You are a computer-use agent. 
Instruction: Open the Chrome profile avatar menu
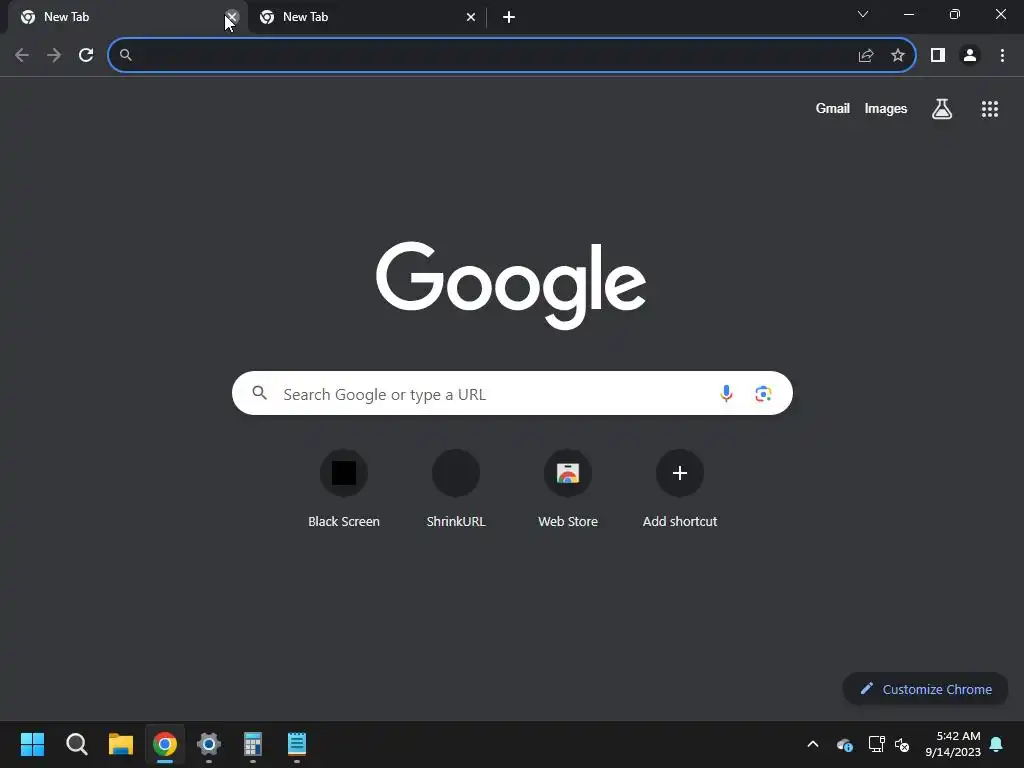pos(970,56)
